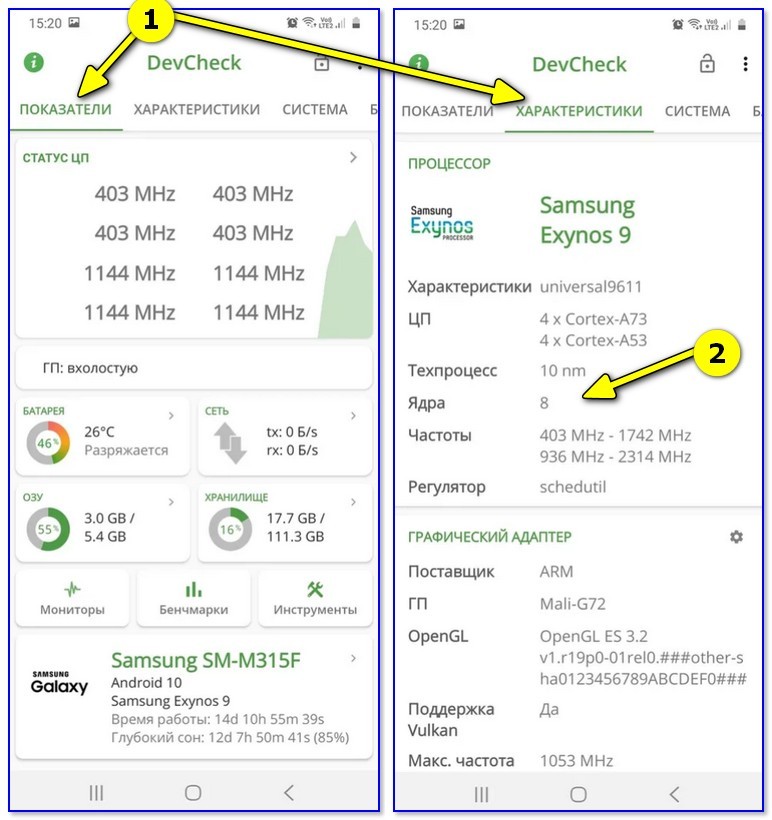Tap the Графический адаптер section header
The image size is (772, 820).
tap(490, 537)
